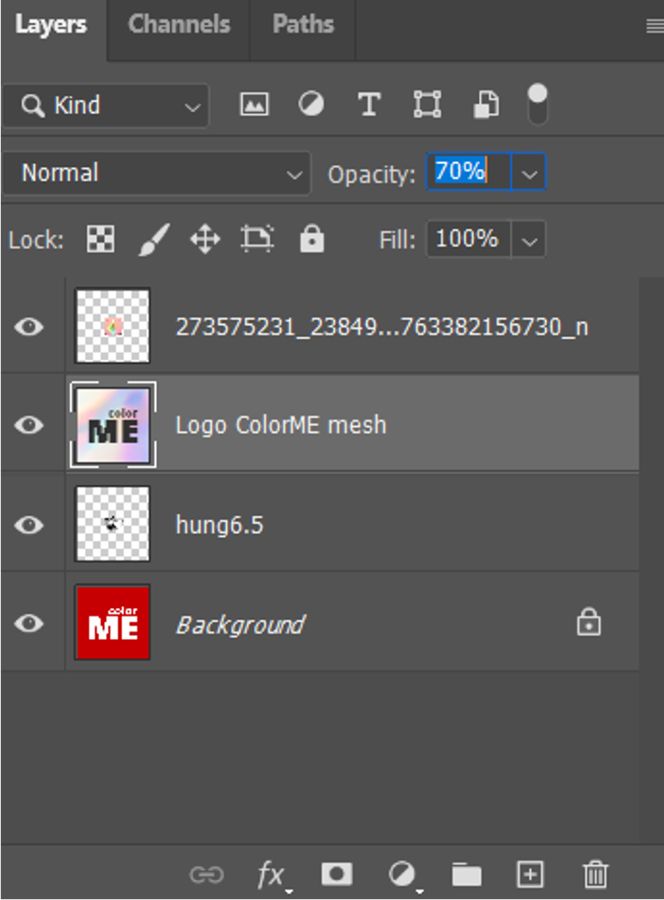Hide the Background layer
Image resolution: width=664 pixels, height=900 pixels.
[x=29, y=623]
